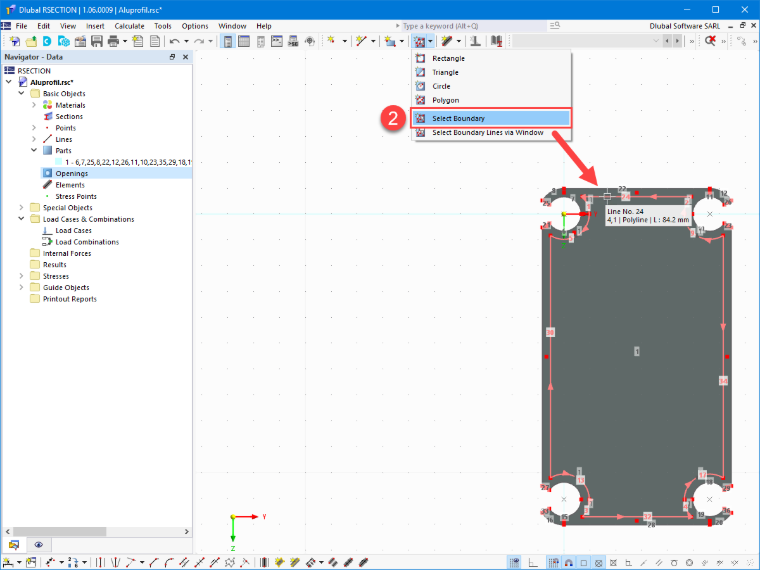
Task: Collapse the Aluprofil.rsc* tree node
Action: click(9, 82)
